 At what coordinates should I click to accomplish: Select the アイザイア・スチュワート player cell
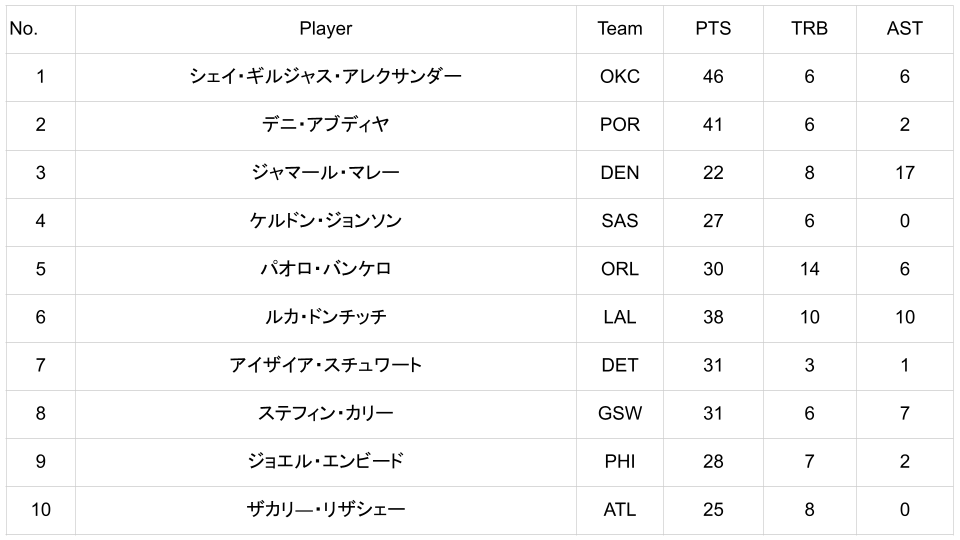click(x=325, y=365)
